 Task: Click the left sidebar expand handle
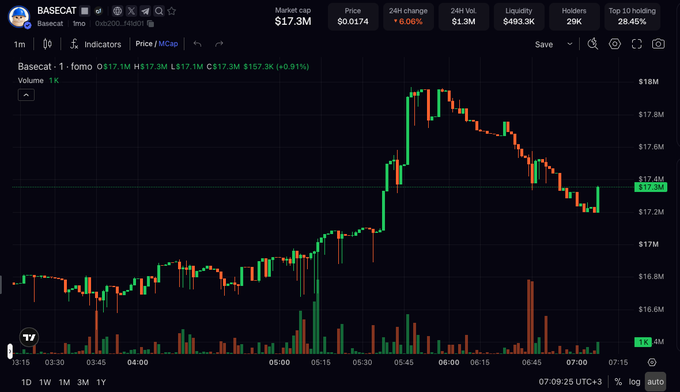pos(10,351)
